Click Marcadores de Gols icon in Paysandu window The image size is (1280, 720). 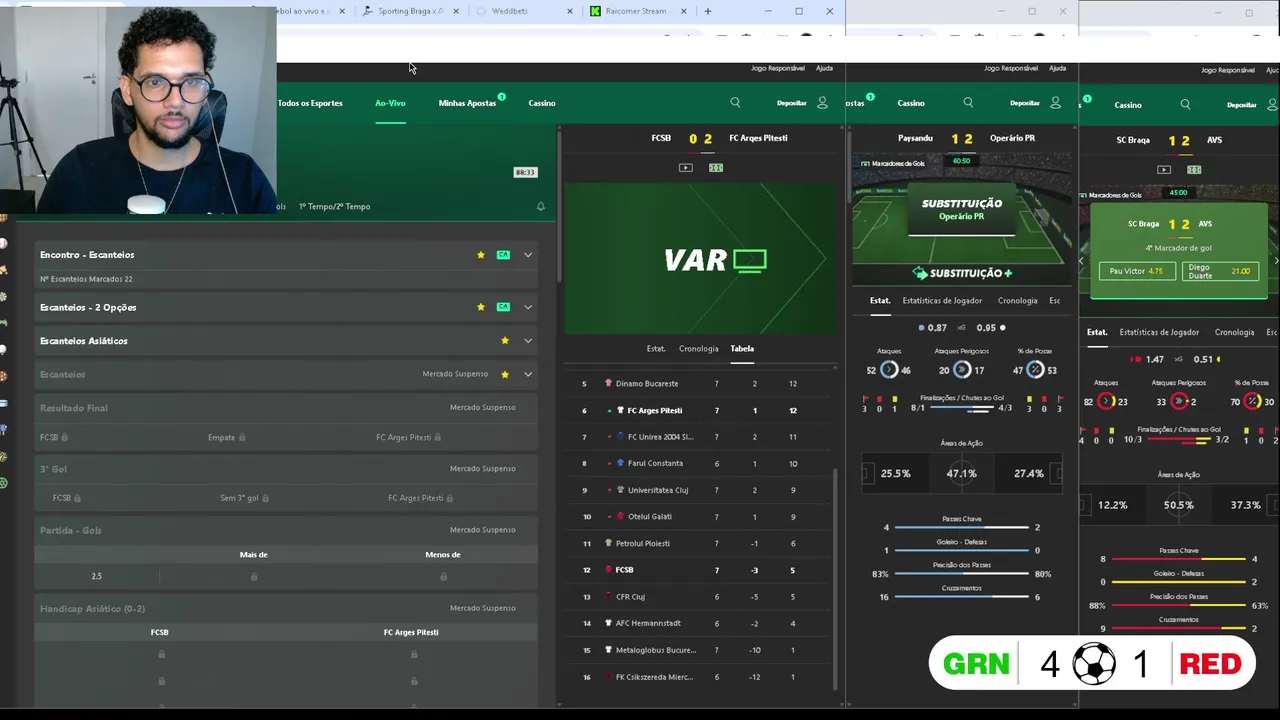point(865,163)
